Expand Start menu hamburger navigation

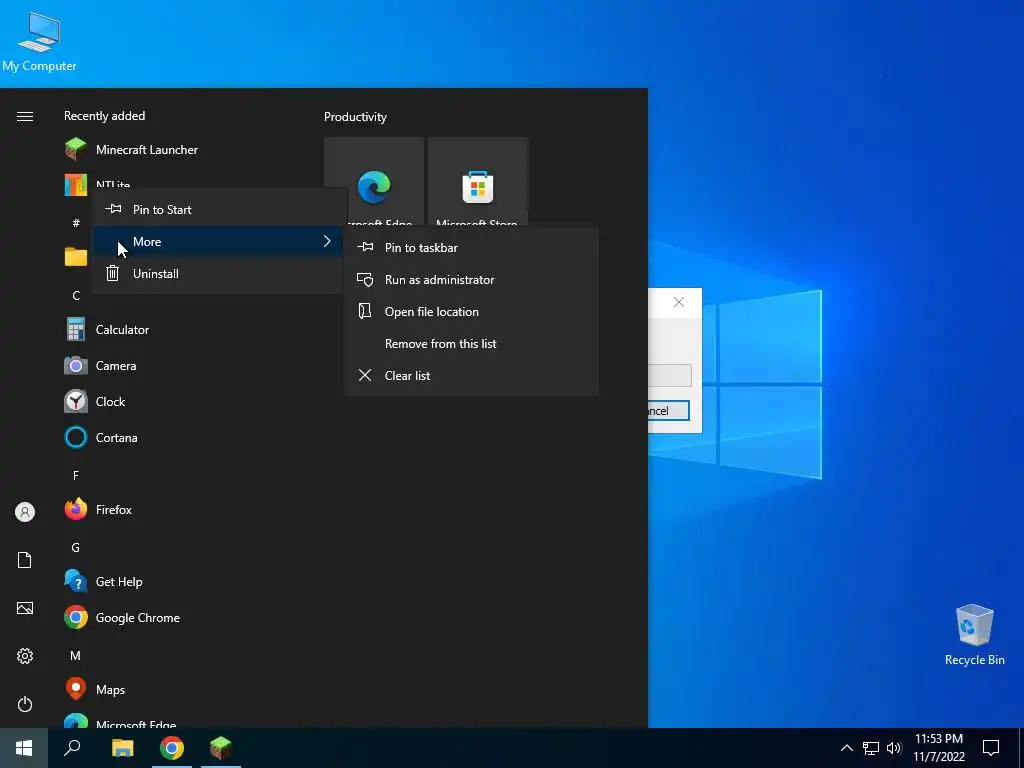25,116
